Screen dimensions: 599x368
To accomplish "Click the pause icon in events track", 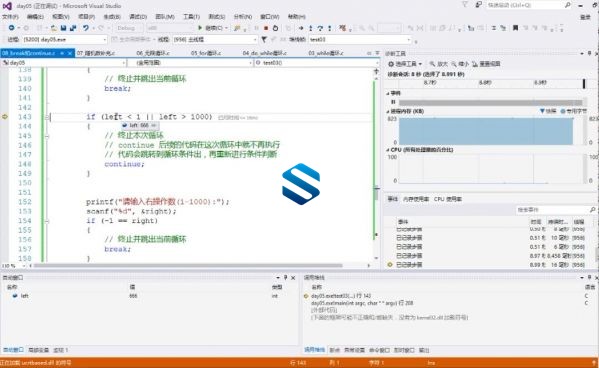I will coord(393,102).
